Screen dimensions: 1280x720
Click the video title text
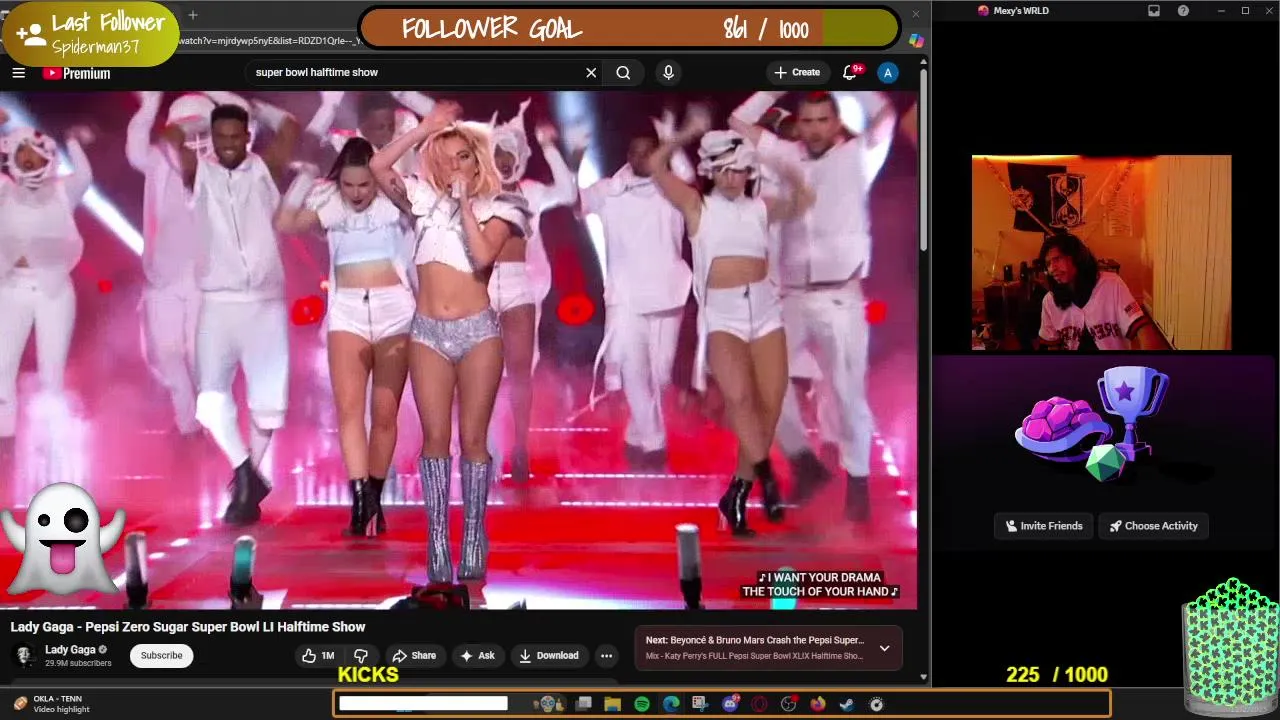point(188,627)
